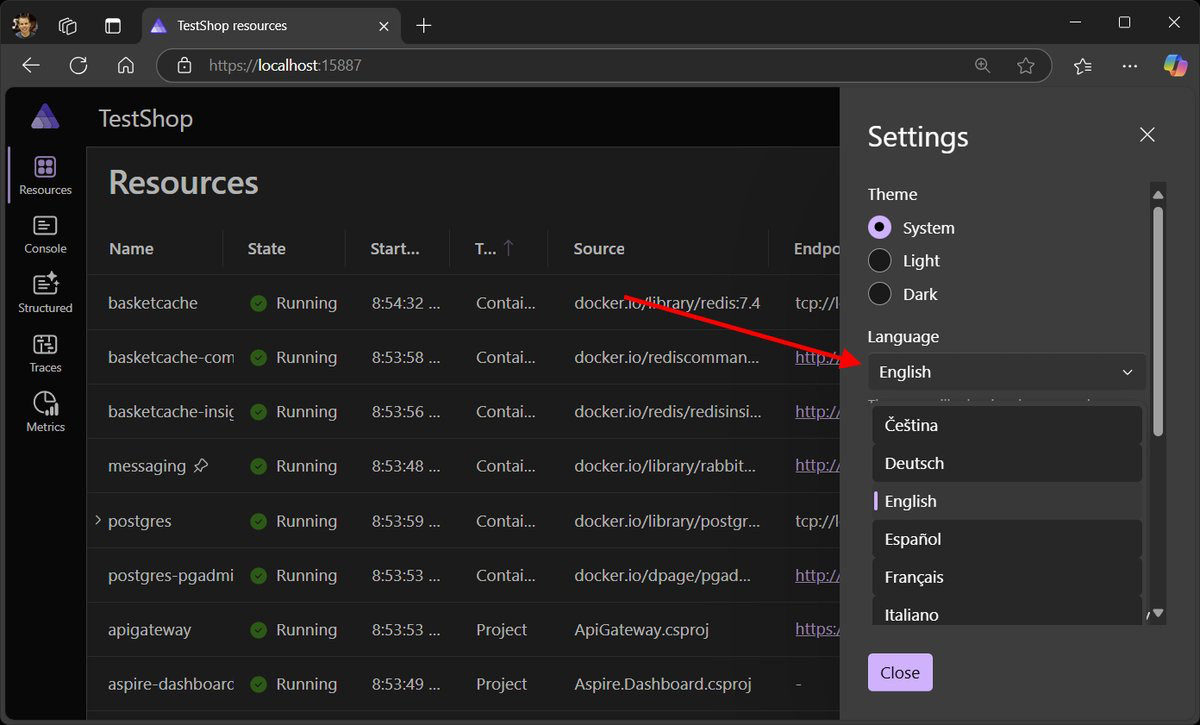Screen dimensions: 1200x725
Task: Switch to the Console logs view
Action: click(x=44, y=233)
